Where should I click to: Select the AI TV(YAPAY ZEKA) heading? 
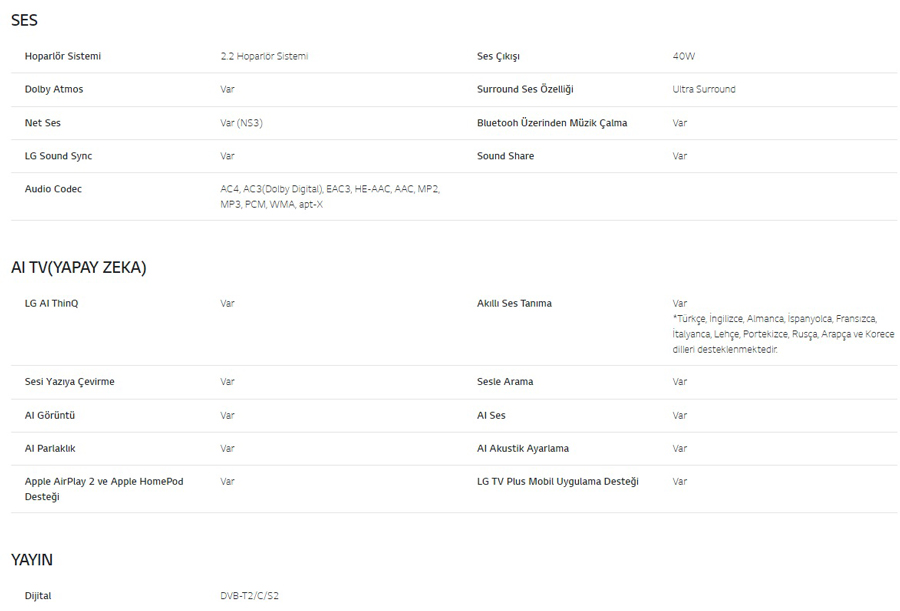(x=79, y=268)
